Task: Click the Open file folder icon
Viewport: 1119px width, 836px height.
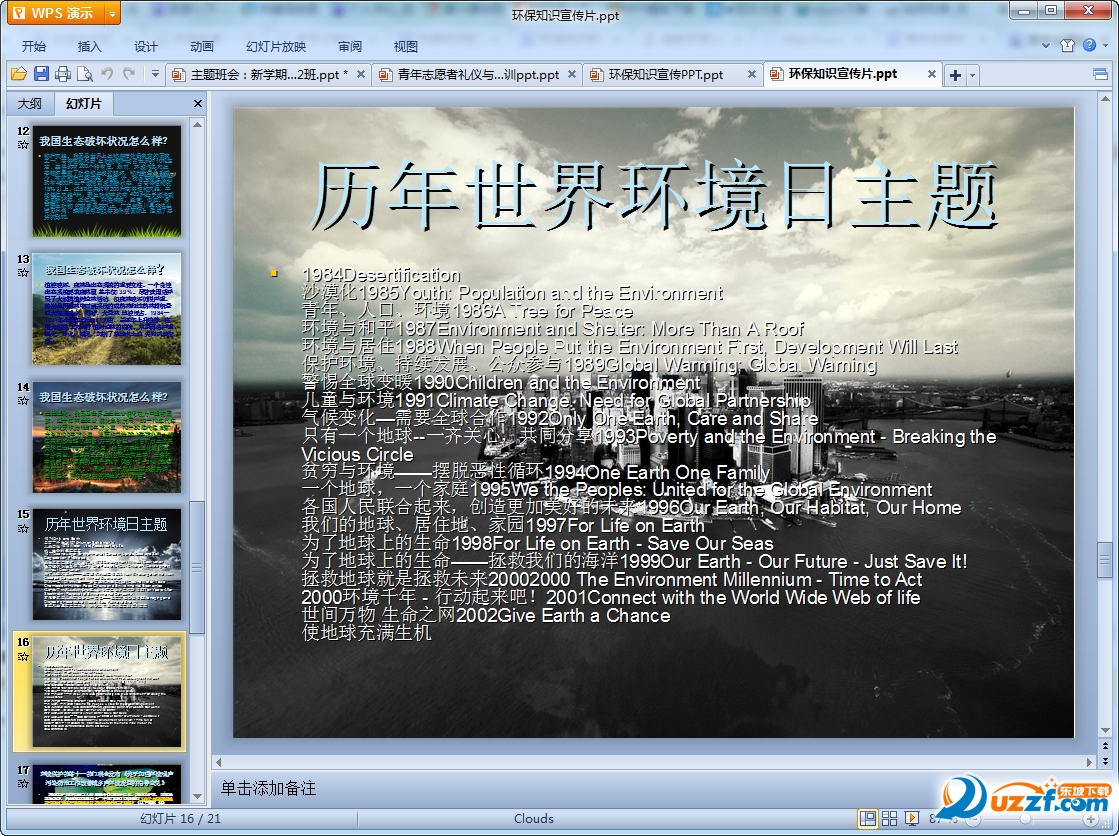Action: 19,74
